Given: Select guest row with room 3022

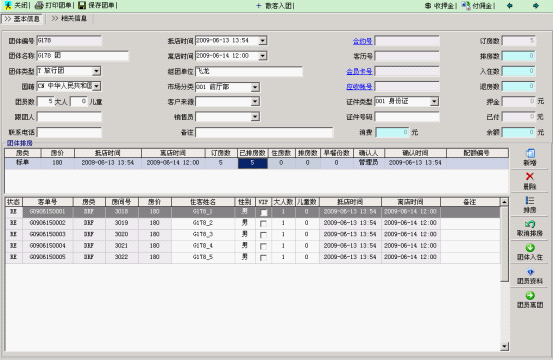Looking at the screenshot, I should (253, 257).
